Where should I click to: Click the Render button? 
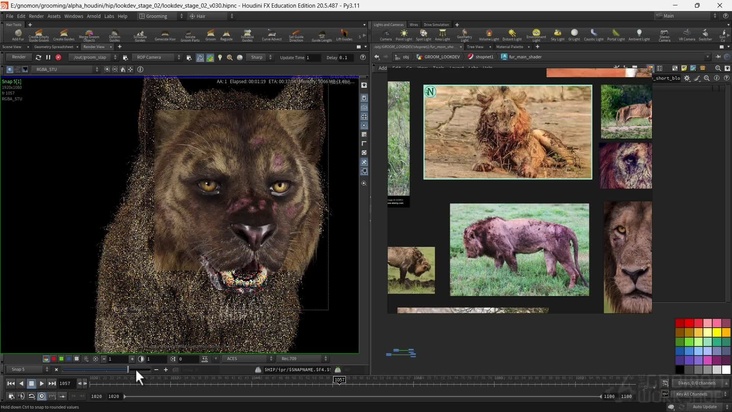pyautogui.click(x=19, y=57)
